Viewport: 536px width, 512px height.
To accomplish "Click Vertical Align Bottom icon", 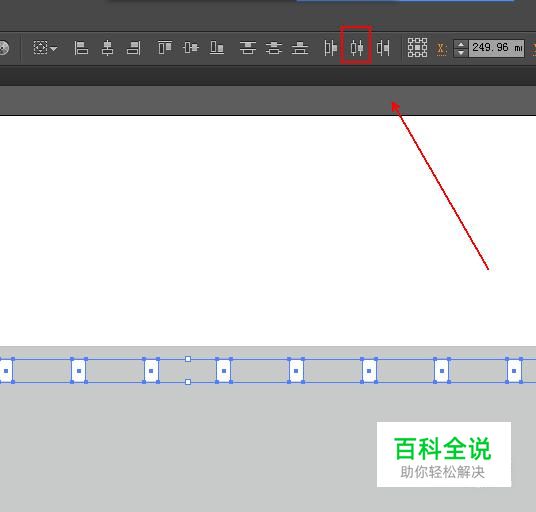I will coord(217,48).
